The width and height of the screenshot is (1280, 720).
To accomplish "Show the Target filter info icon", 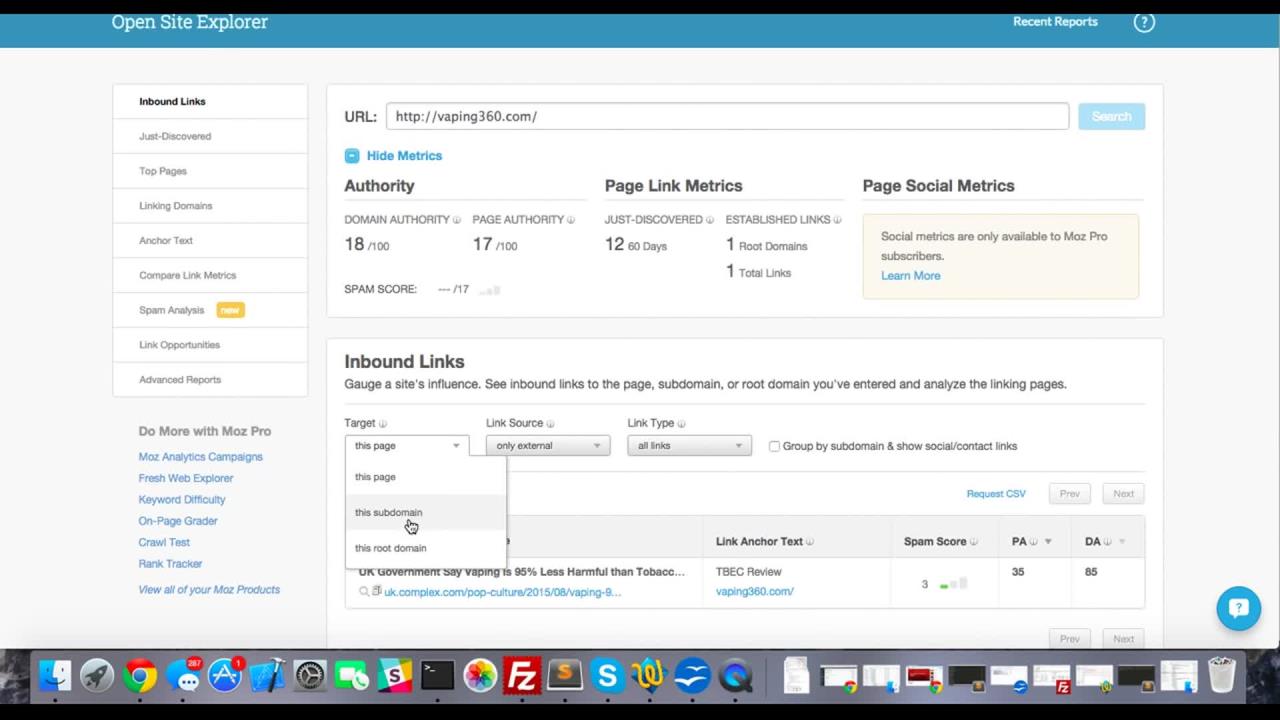I will (382, 424).
